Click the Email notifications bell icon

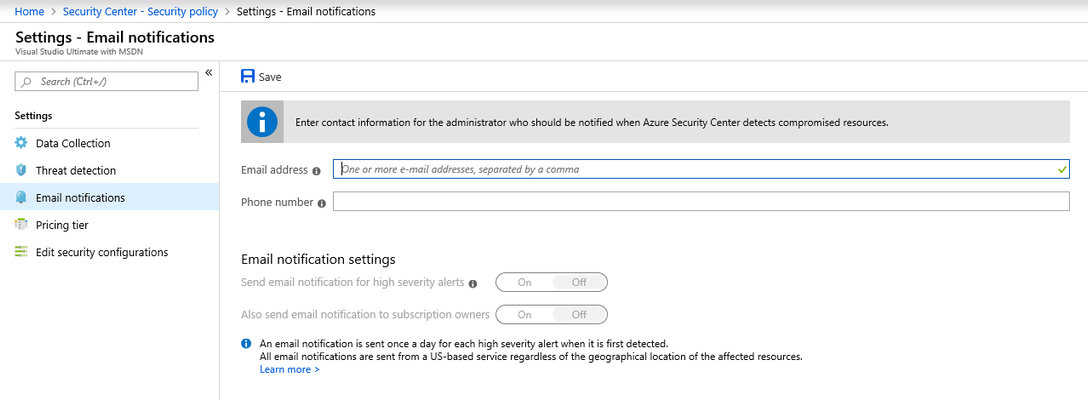pos(22,197)
